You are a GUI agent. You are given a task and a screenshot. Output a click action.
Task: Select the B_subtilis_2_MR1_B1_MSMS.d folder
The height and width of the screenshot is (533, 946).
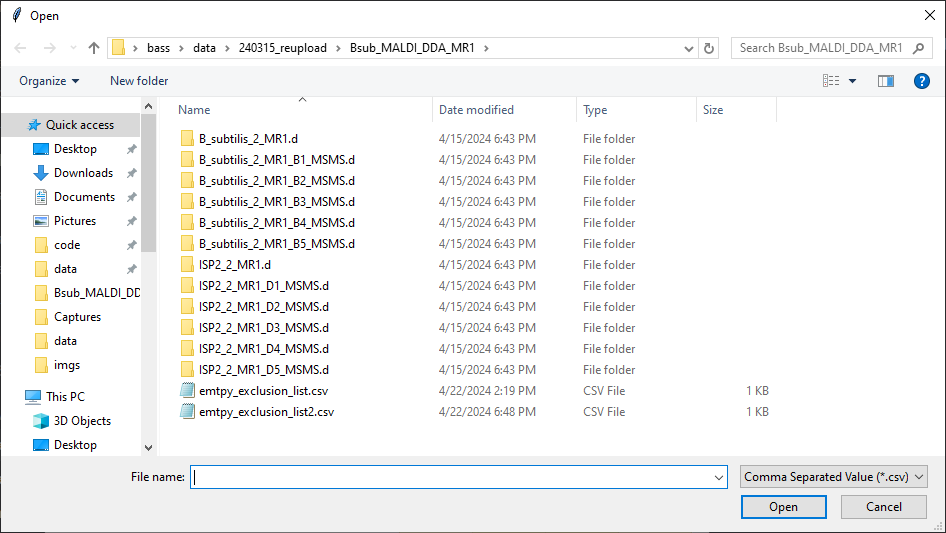point(276,160)
